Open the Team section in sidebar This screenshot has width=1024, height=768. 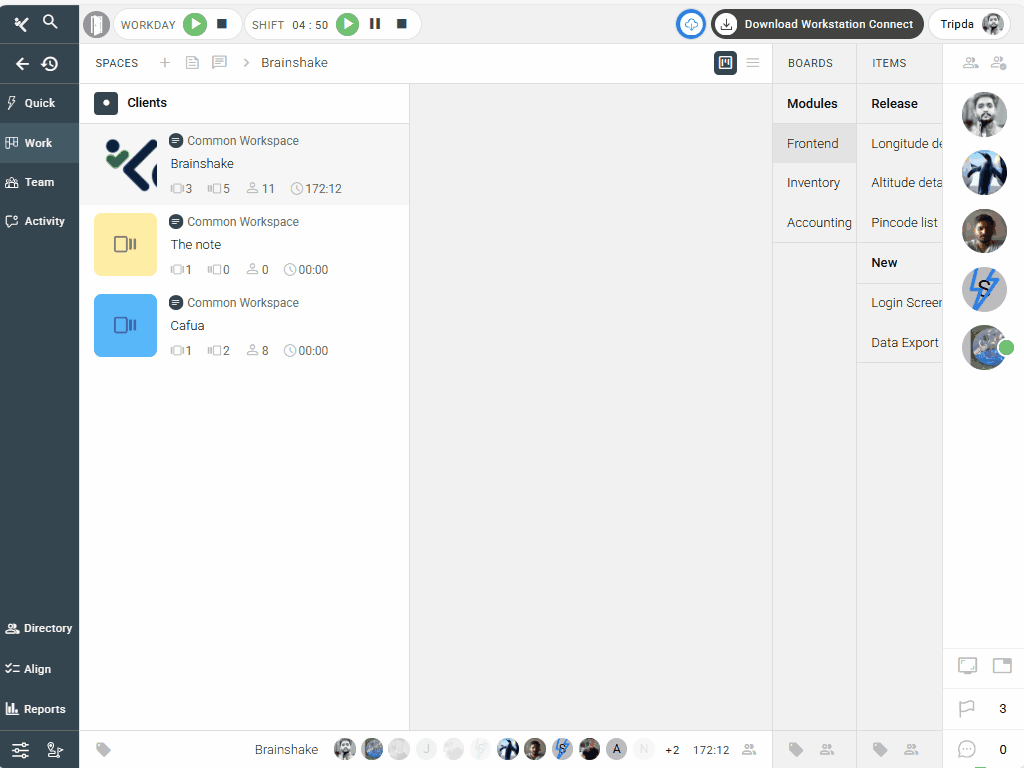pos(39,182)
